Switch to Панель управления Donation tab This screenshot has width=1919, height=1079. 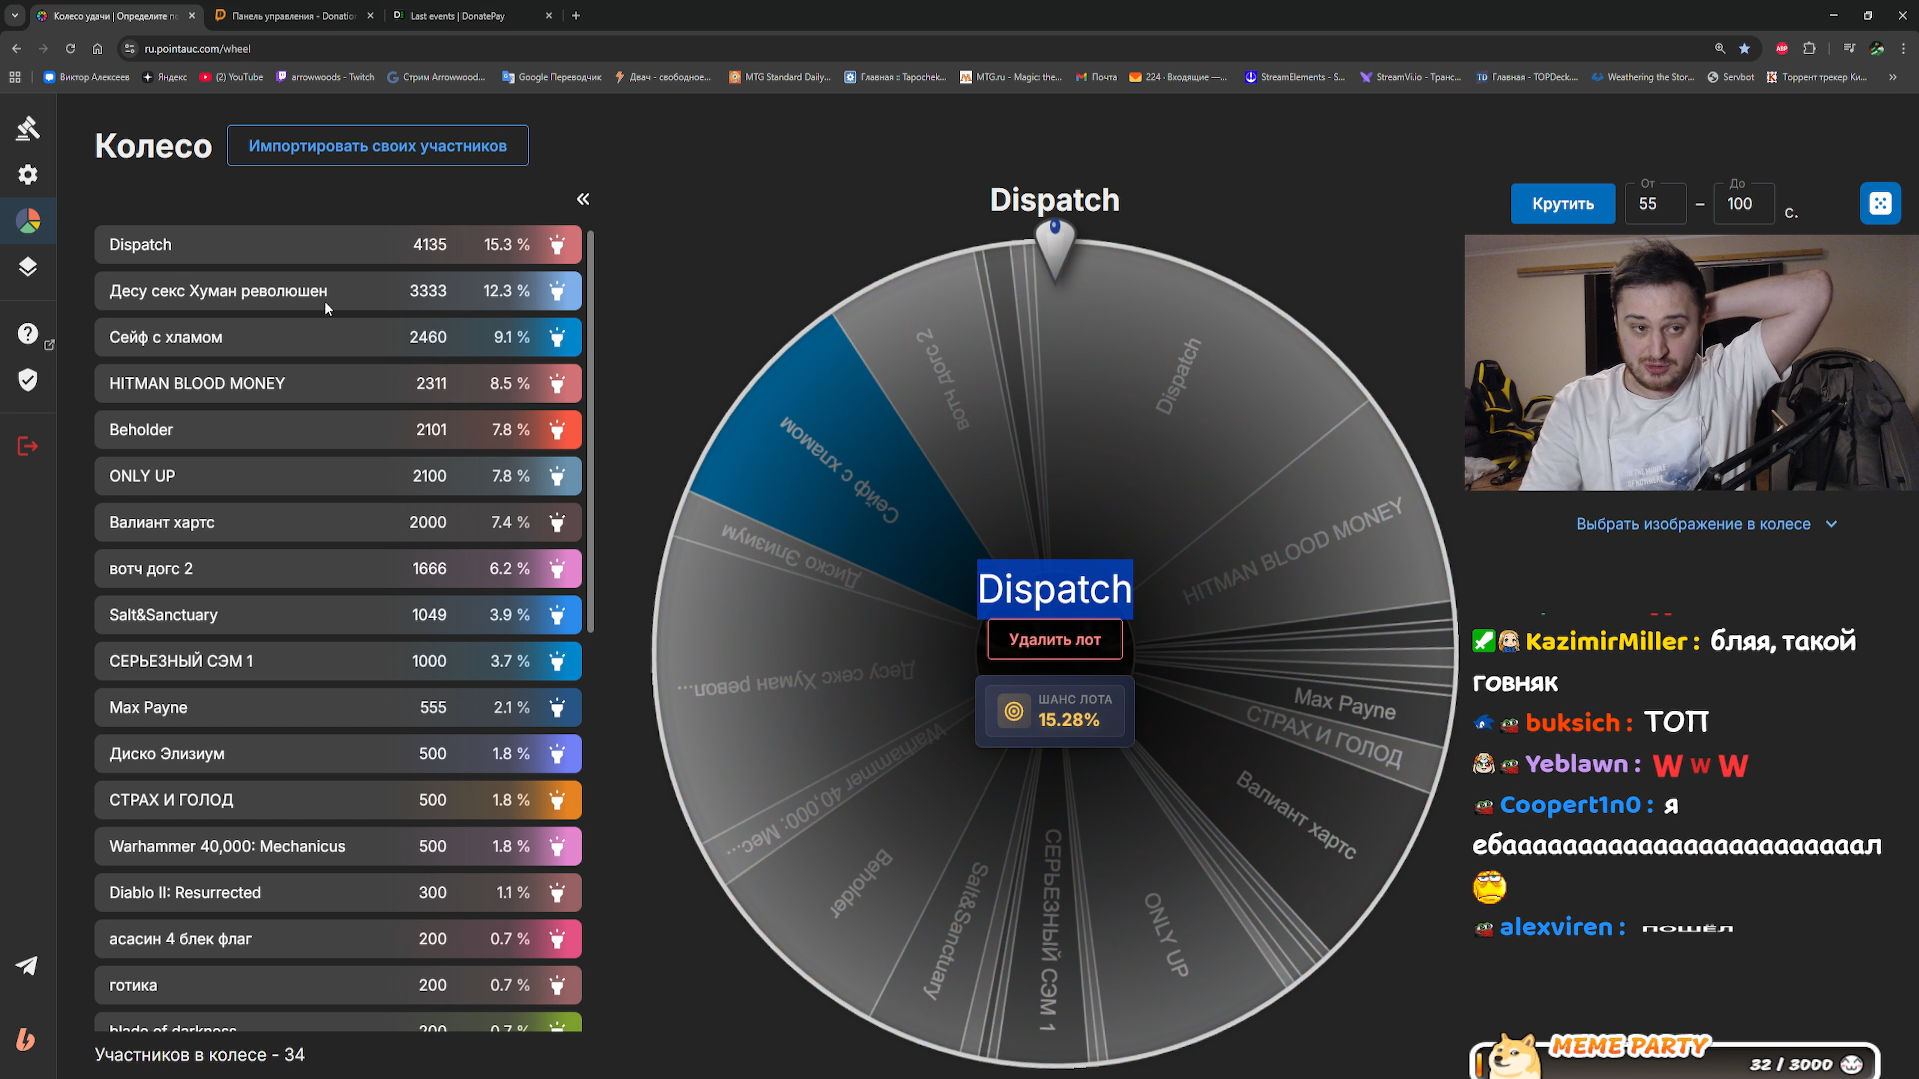pos(295,16)
